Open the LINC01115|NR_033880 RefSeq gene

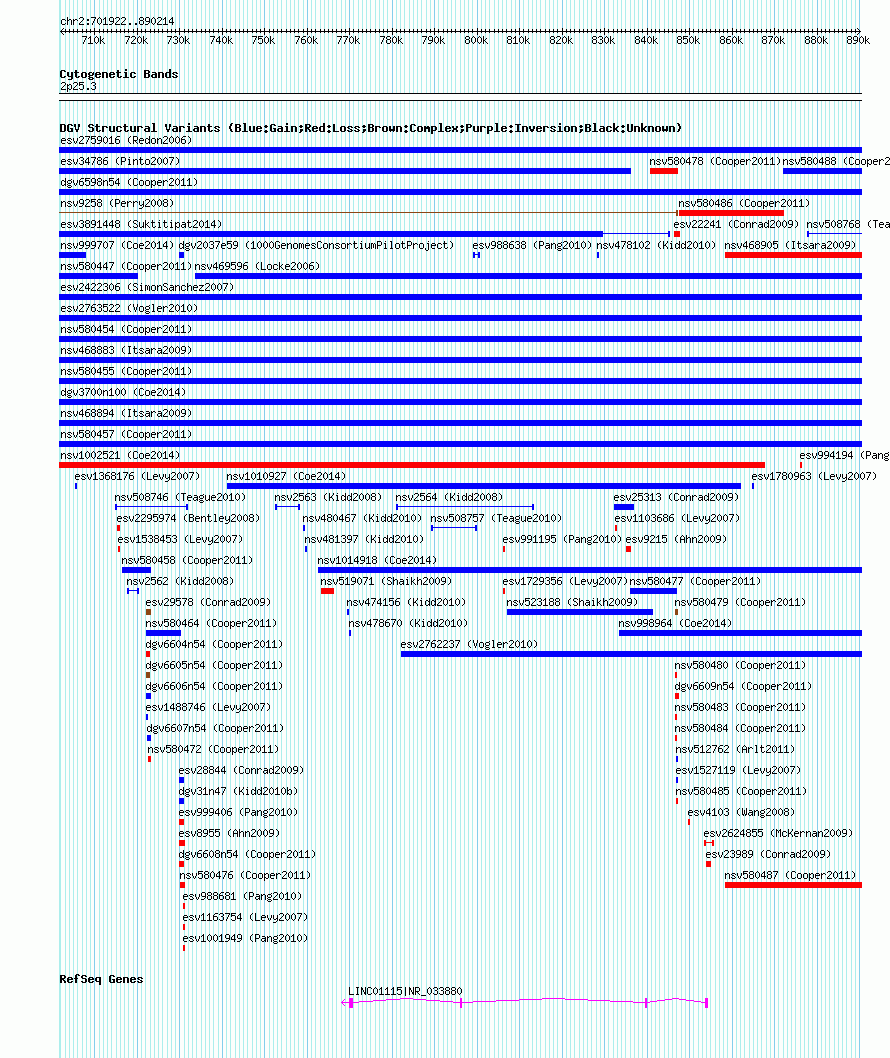pyautogui.click(x=405, y=991)
